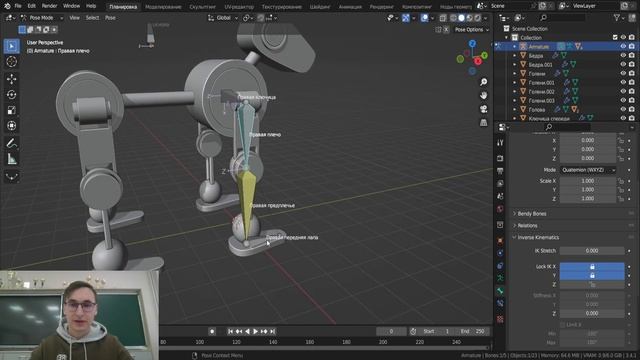Image resolution: width=640 pixels, height=360 pixels.
Task: Open the File menu
Action: [x=18, y=6]
